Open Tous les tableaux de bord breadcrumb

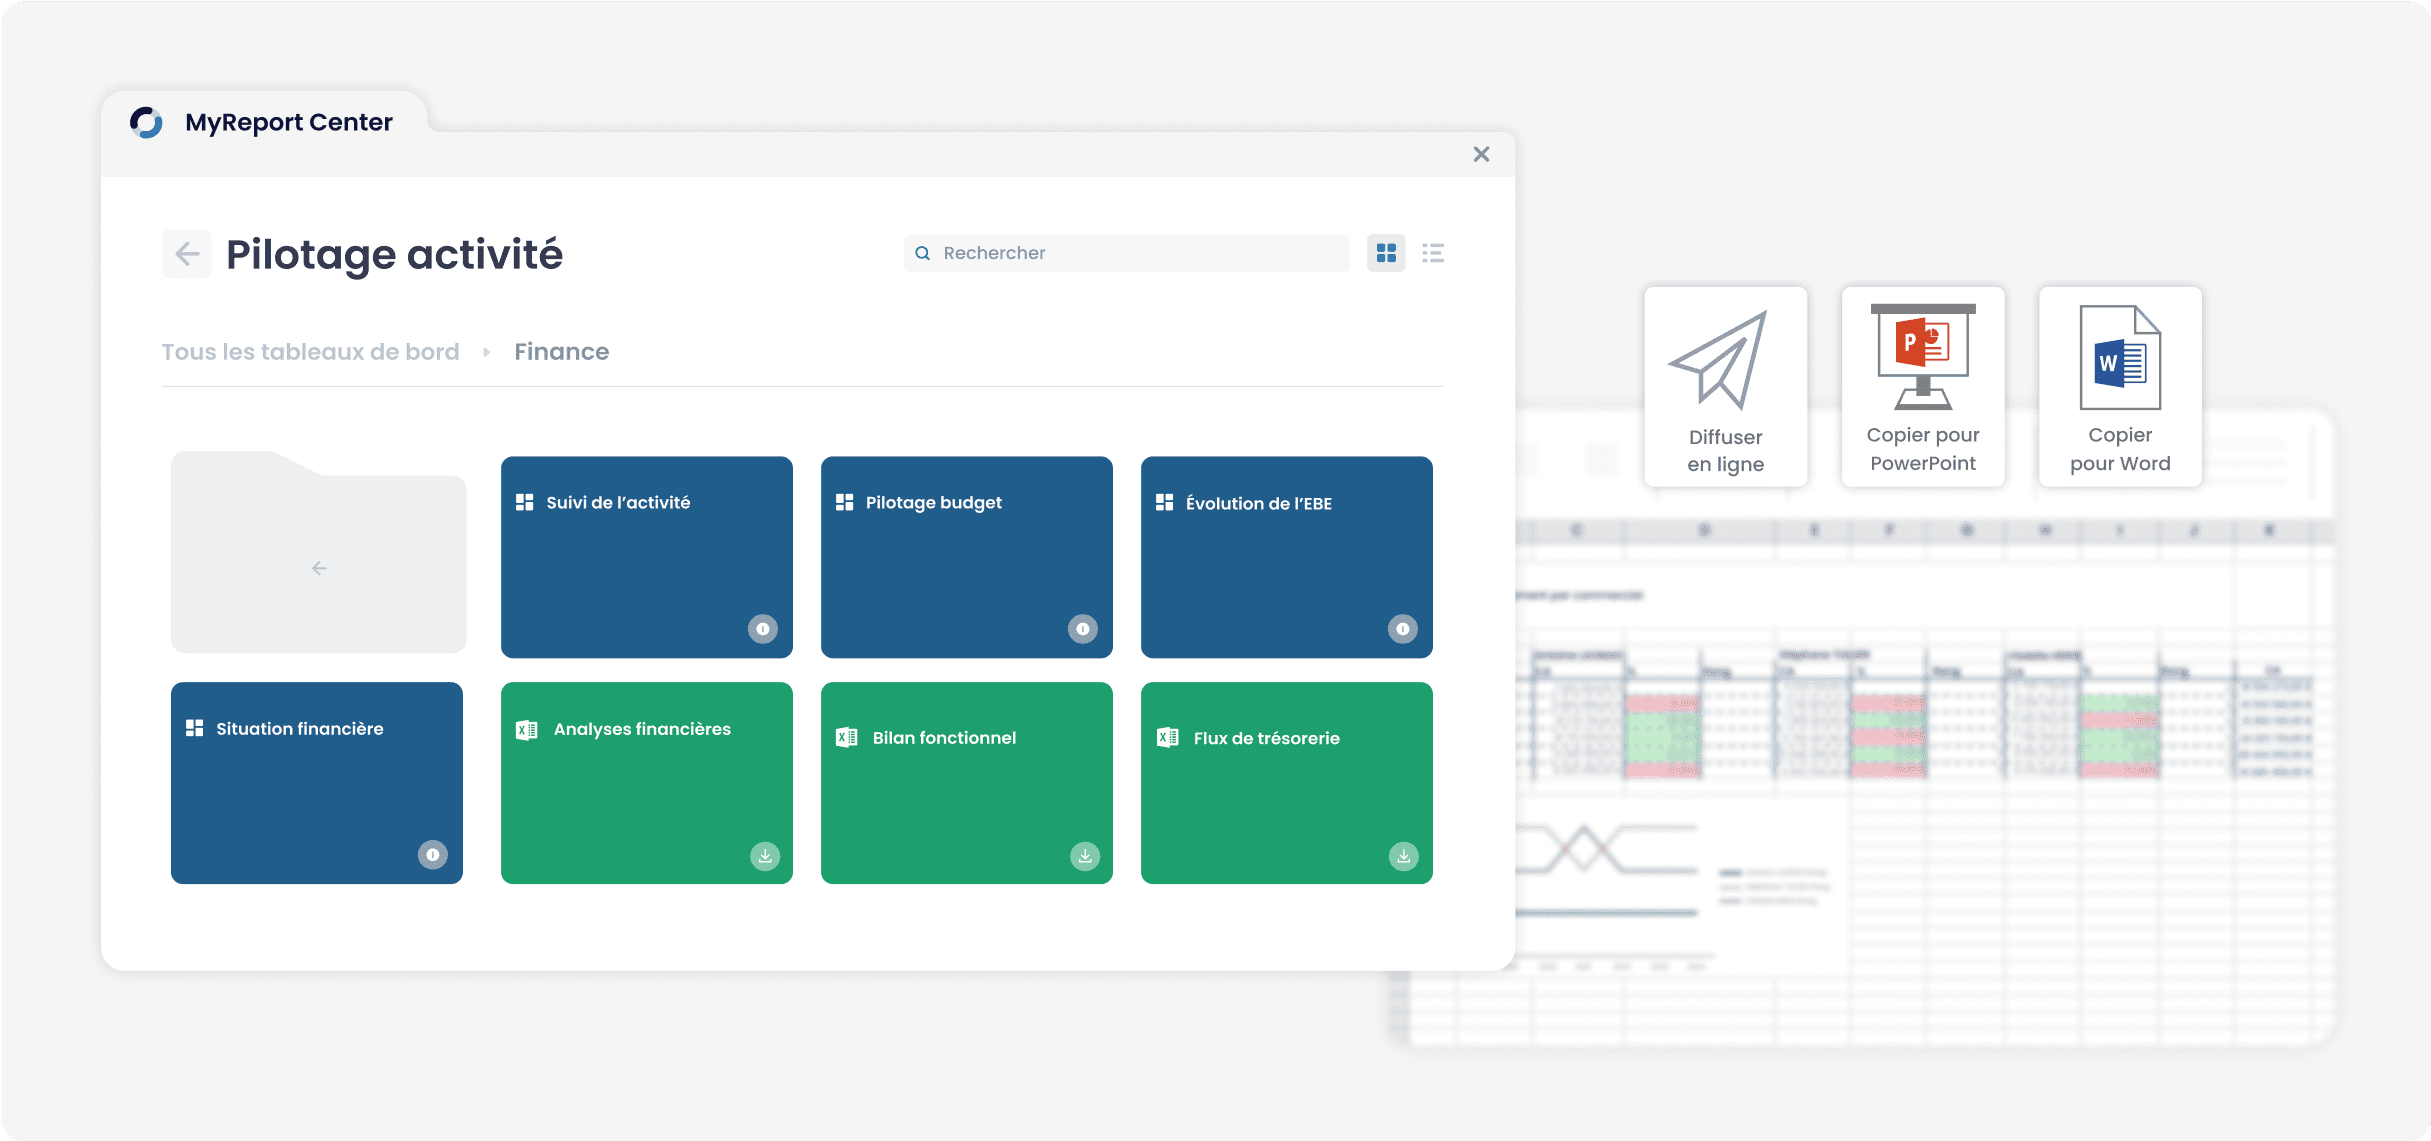311,352
